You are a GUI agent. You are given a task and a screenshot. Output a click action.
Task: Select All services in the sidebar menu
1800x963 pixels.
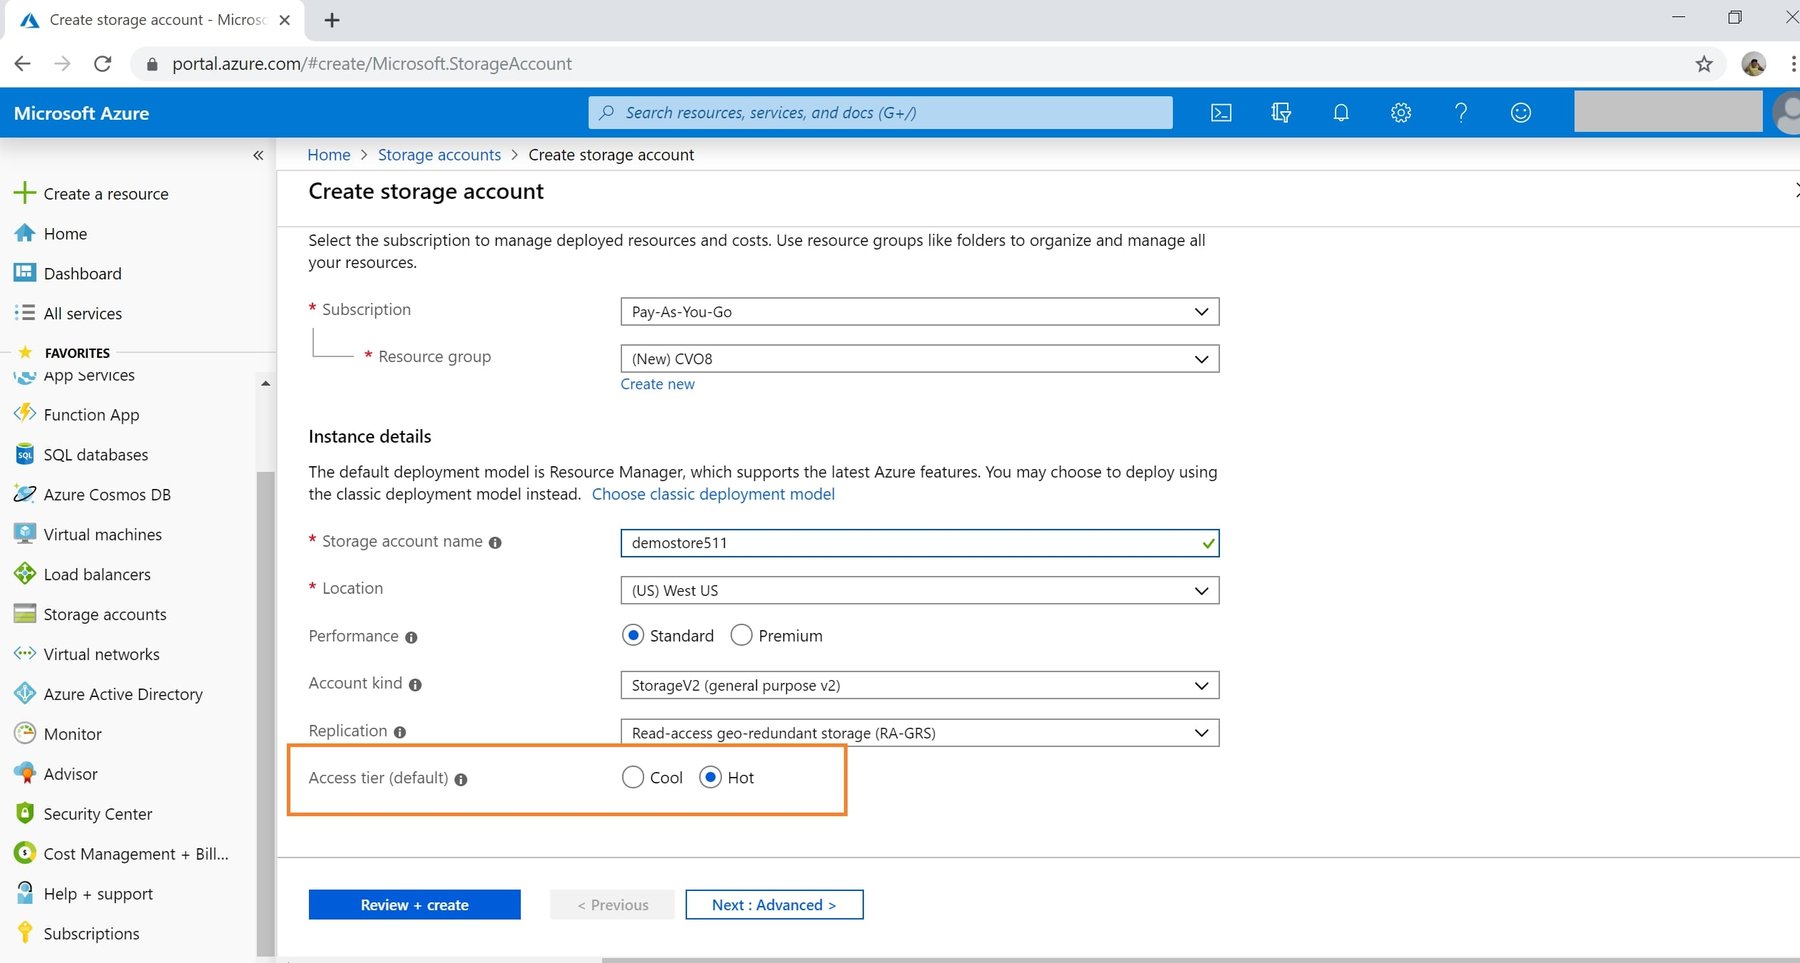pos(81,313)
